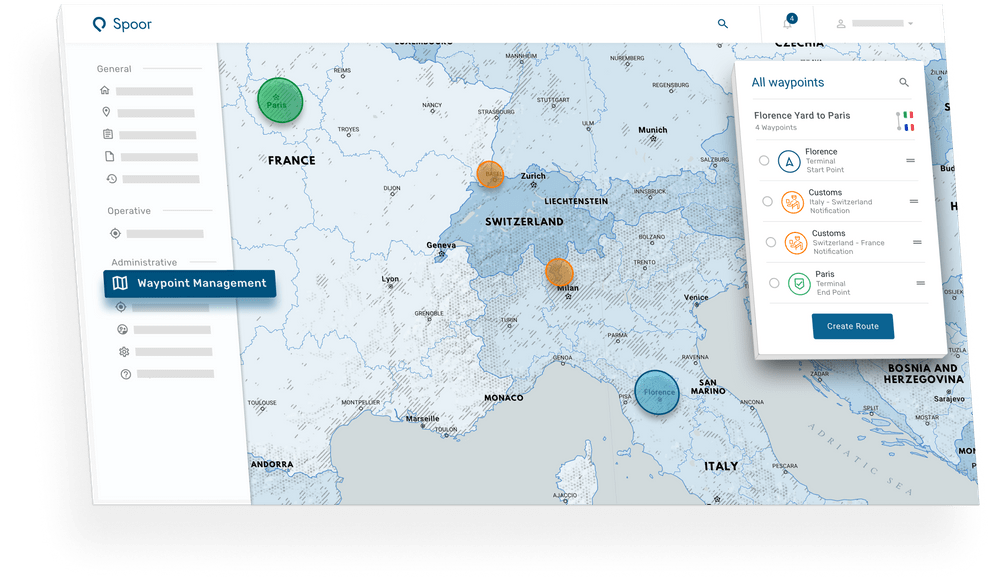This screenshot has height=582, width=1000.
Task: Click the green Paris waypoint marker
Action: tap(279, 100)
